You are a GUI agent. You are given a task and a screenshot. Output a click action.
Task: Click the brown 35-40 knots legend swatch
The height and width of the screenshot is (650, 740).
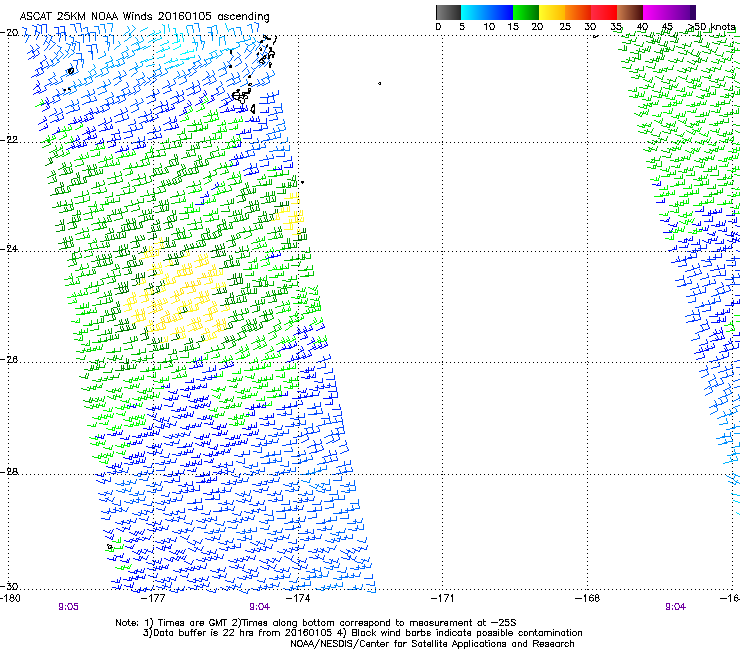click(630, 12)
